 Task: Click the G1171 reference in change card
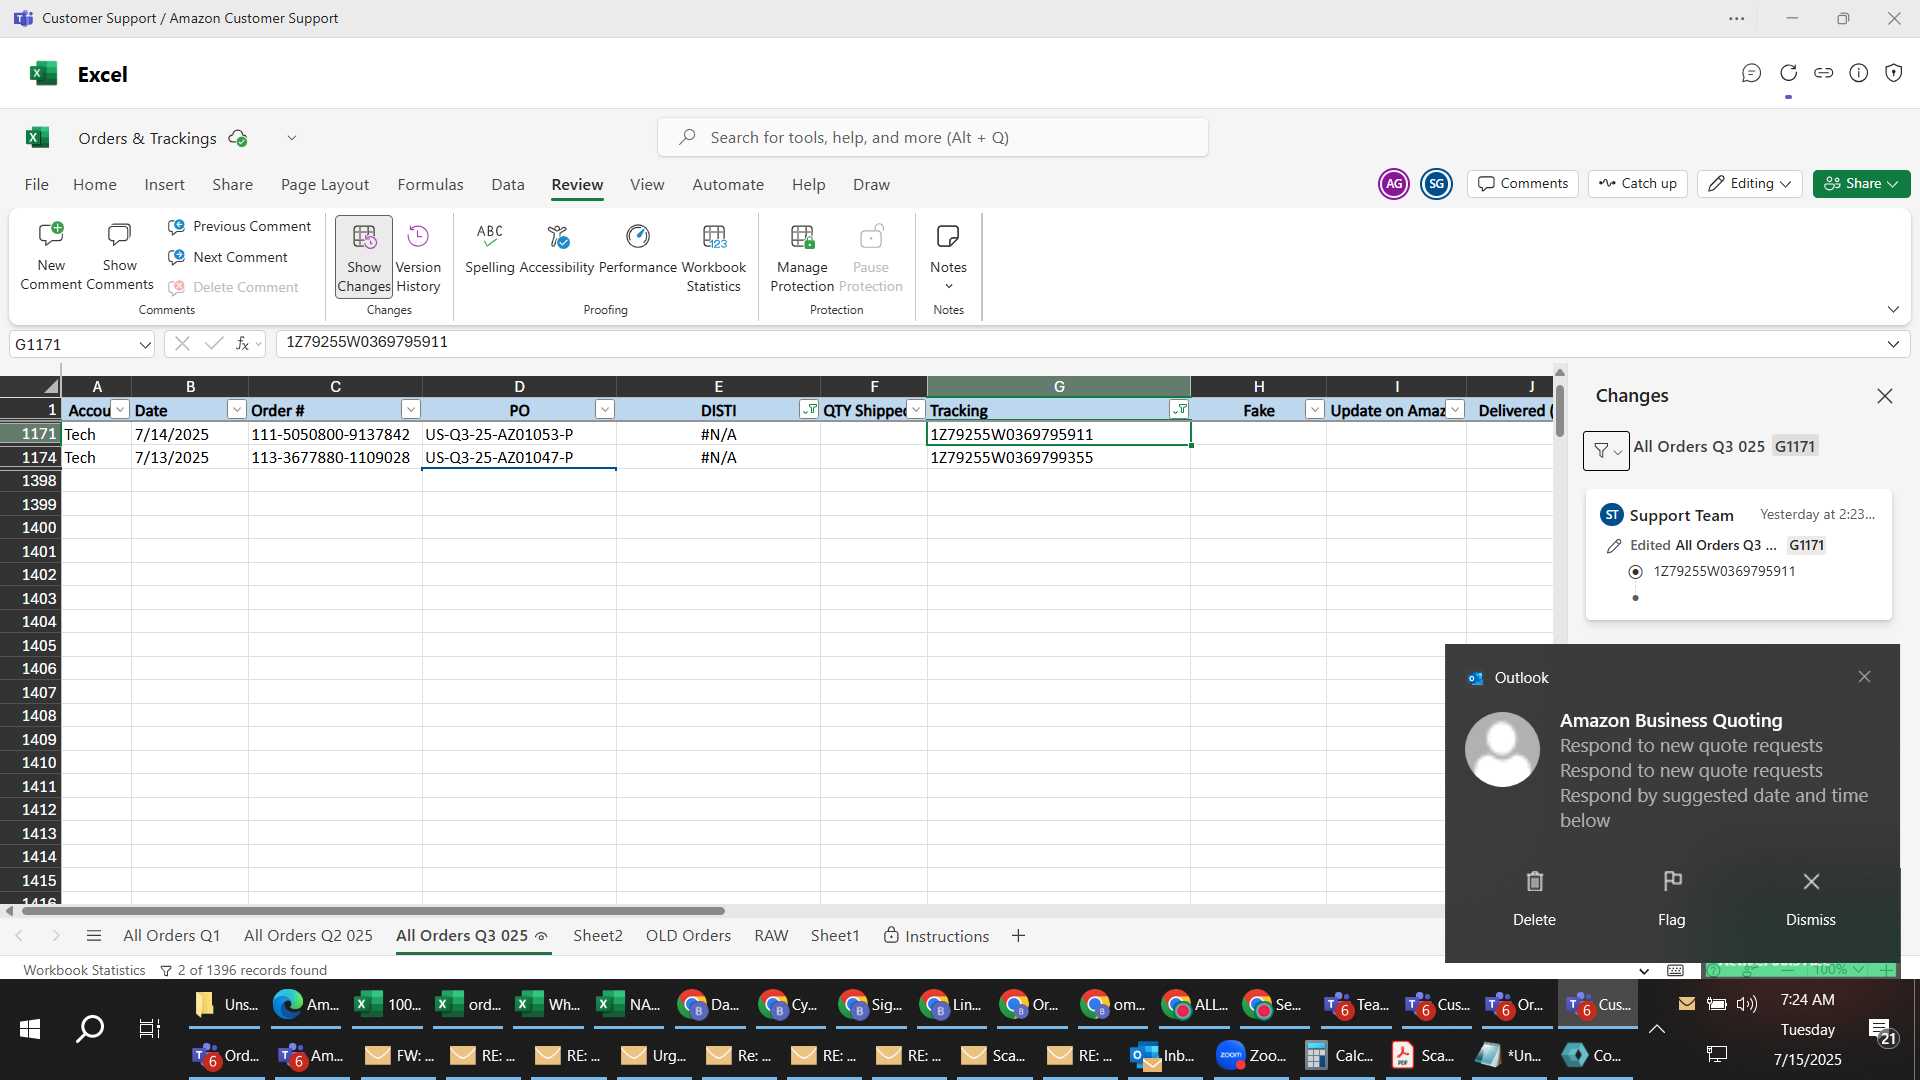[1806, 546]
